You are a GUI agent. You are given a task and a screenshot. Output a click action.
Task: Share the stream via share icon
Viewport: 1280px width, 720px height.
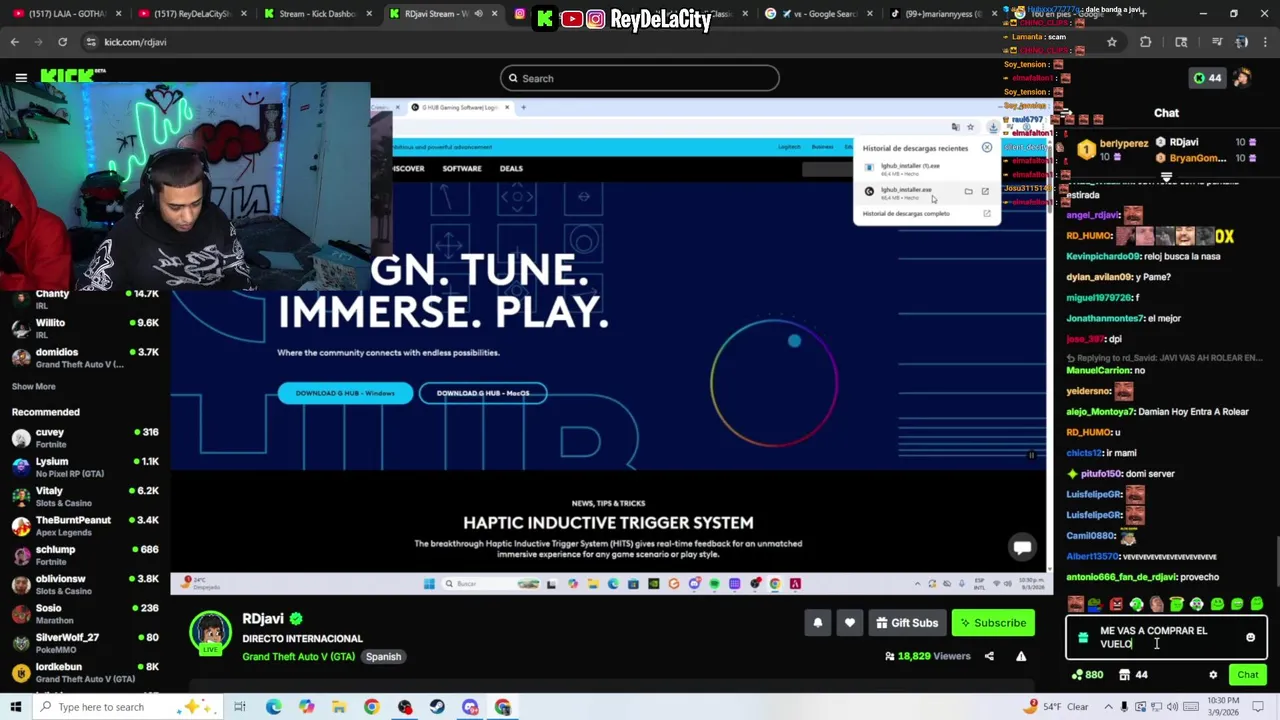[x=989, y=656]
